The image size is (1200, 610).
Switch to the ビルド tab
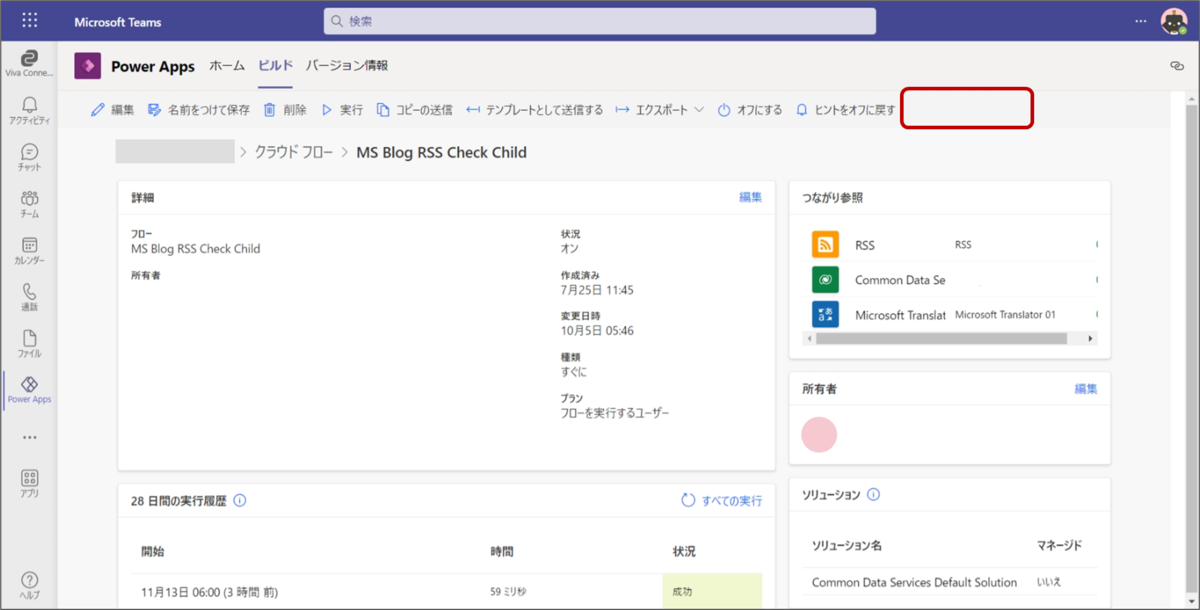[x=275, y=66]
